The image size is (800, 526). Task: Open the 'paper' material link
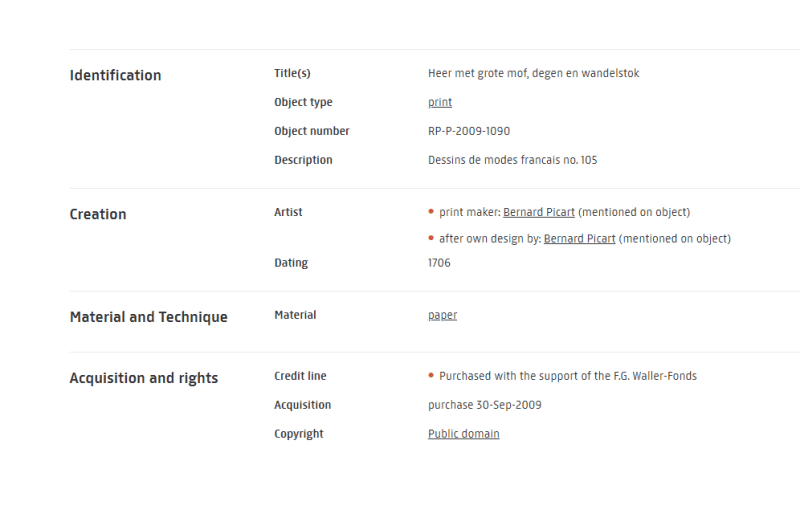coord(442,315)
